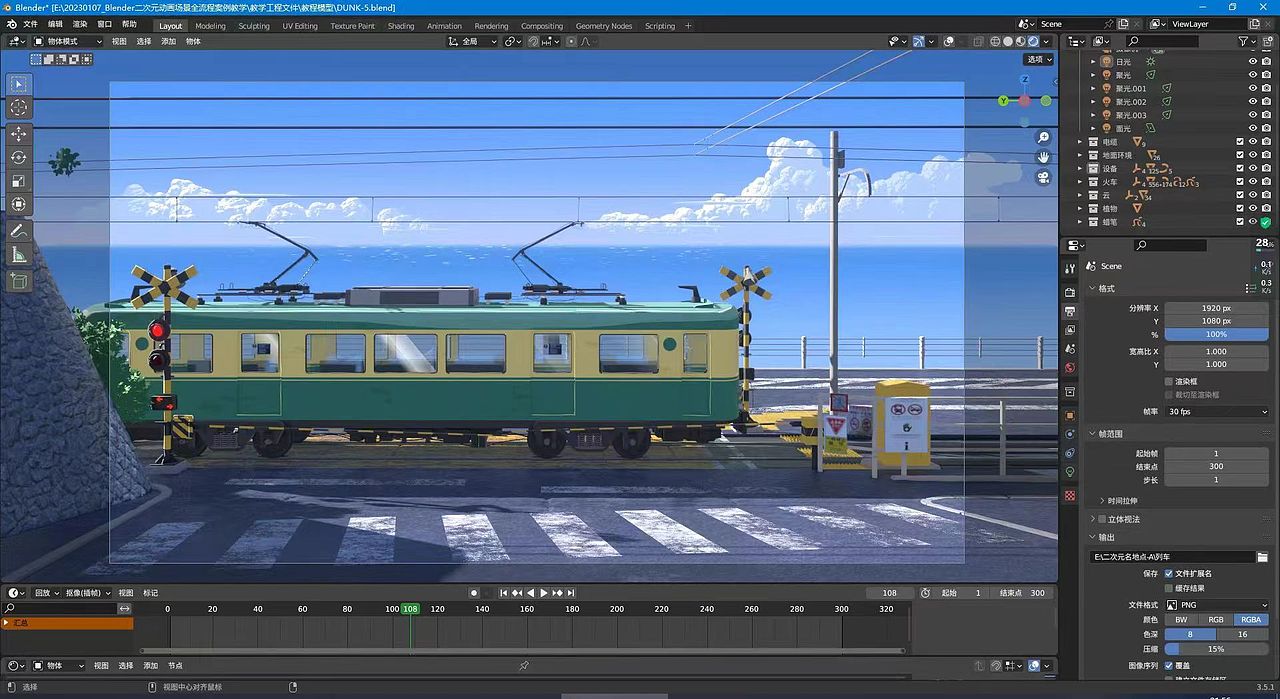Open the World properties globe tab
1280x699 pixels.
point(1070,368)
